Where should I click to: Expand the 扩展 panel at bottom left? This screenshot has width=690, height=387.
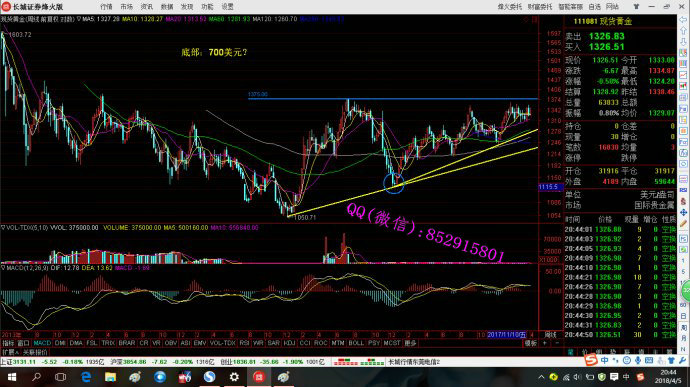tap(10, 352)
